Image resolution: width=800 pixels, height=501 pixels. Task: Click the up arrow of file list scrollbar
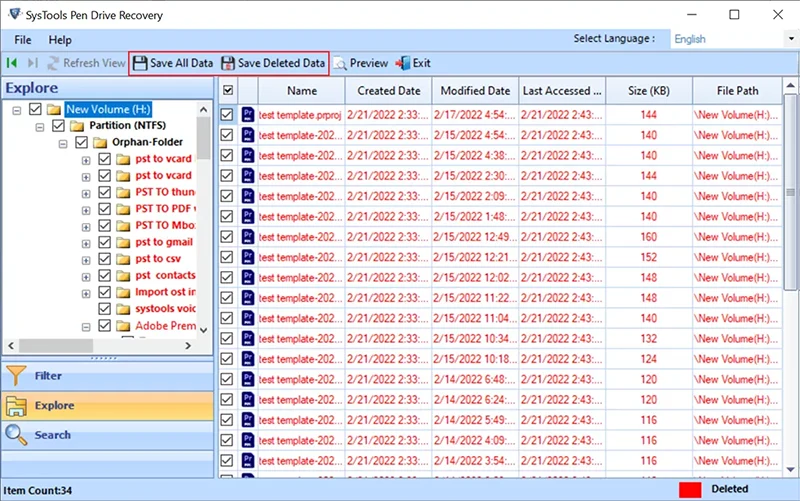click(x=790, y=85)
